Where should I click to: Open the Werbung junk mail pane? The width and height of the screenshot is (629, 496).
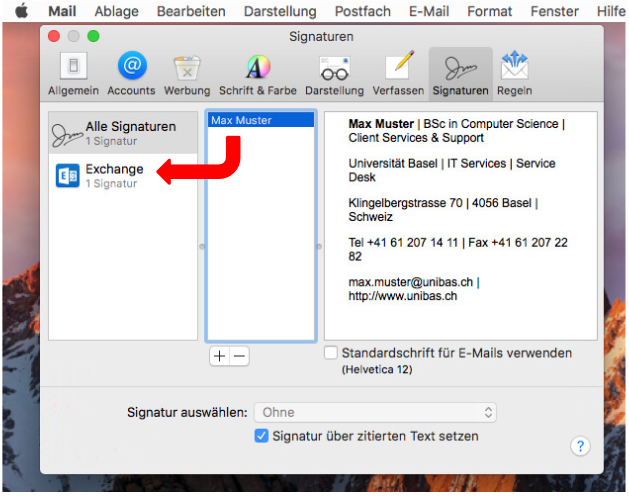(186, 73)
